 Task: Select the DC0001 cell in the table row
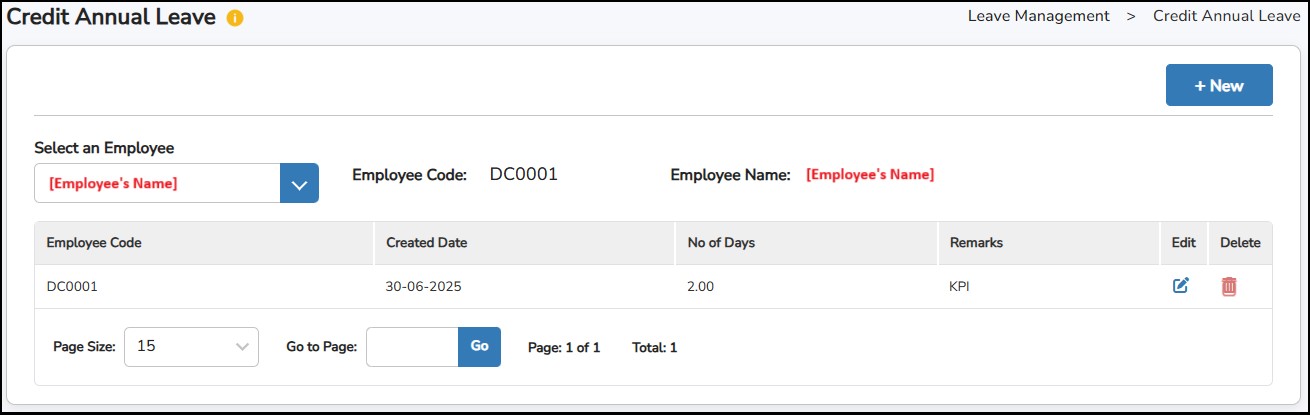(x=72, y=287)
